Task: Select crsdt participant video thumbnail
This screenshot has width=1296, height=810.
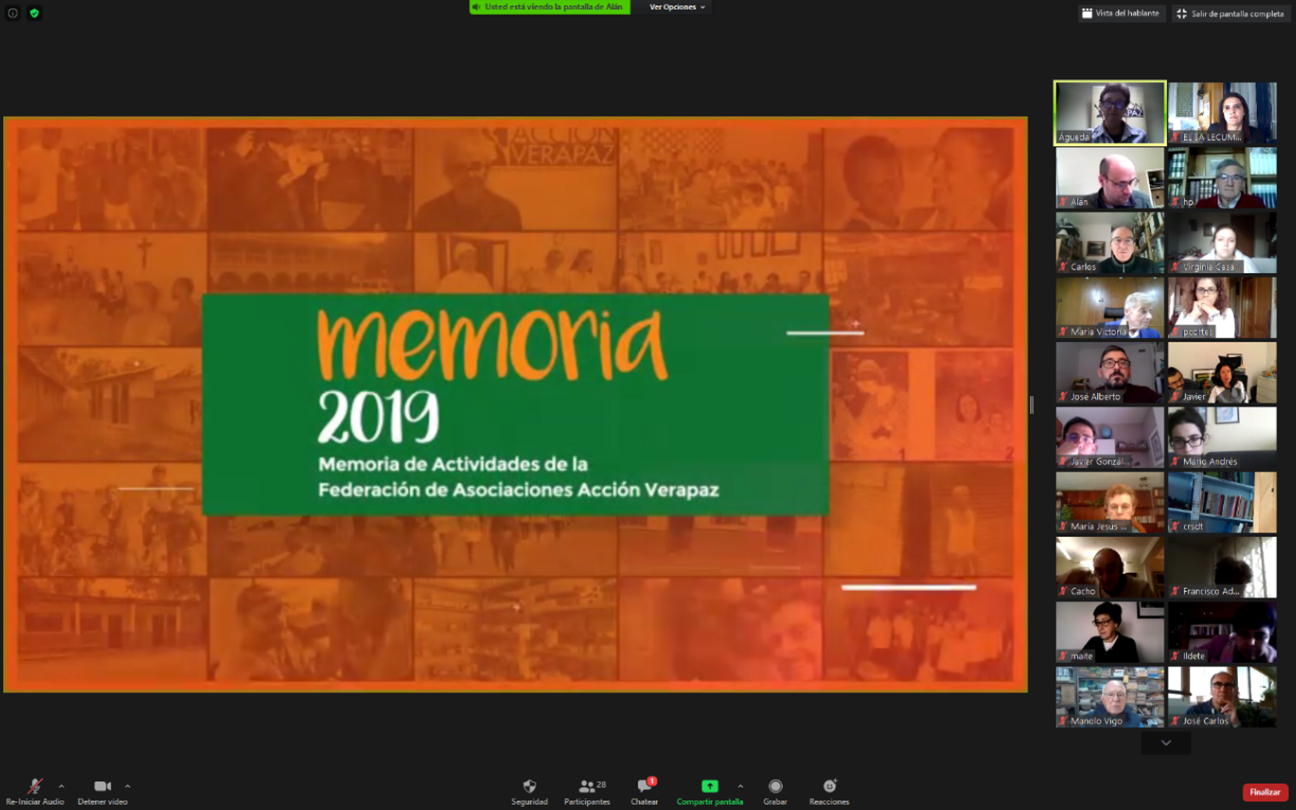Action: click(x=1222, y=503)
